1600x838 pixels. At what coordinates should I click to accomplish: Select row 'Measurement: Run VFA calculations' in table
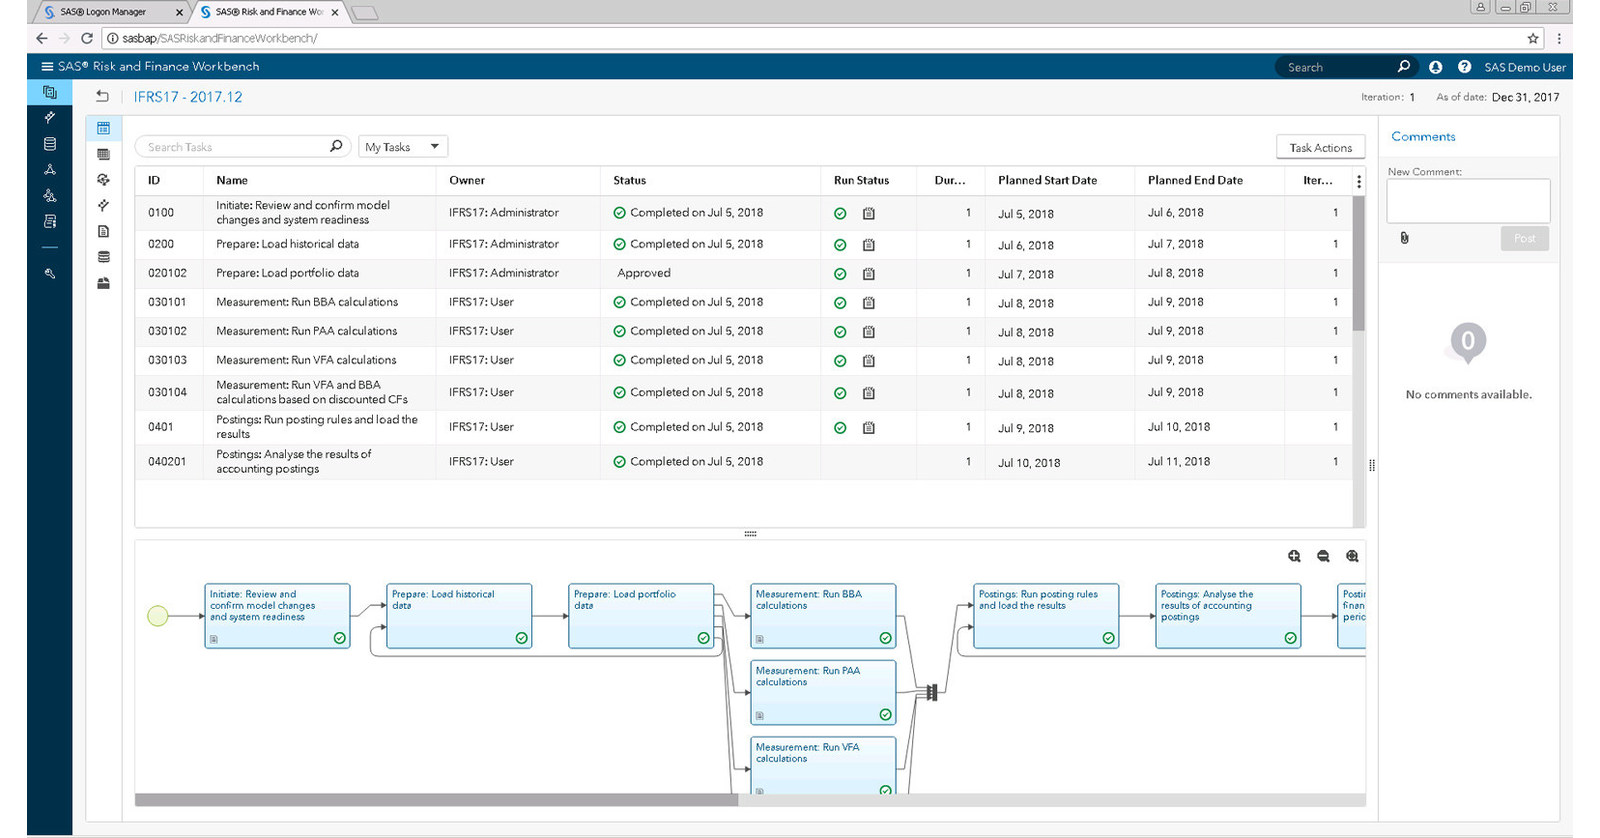point(744,360)
